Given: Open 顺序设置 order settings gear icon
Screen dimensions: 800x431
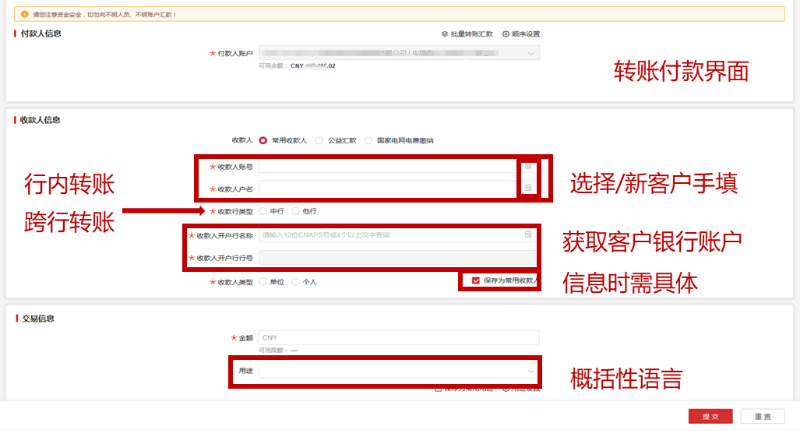Looking at the screenshot, I should [505, 34].
